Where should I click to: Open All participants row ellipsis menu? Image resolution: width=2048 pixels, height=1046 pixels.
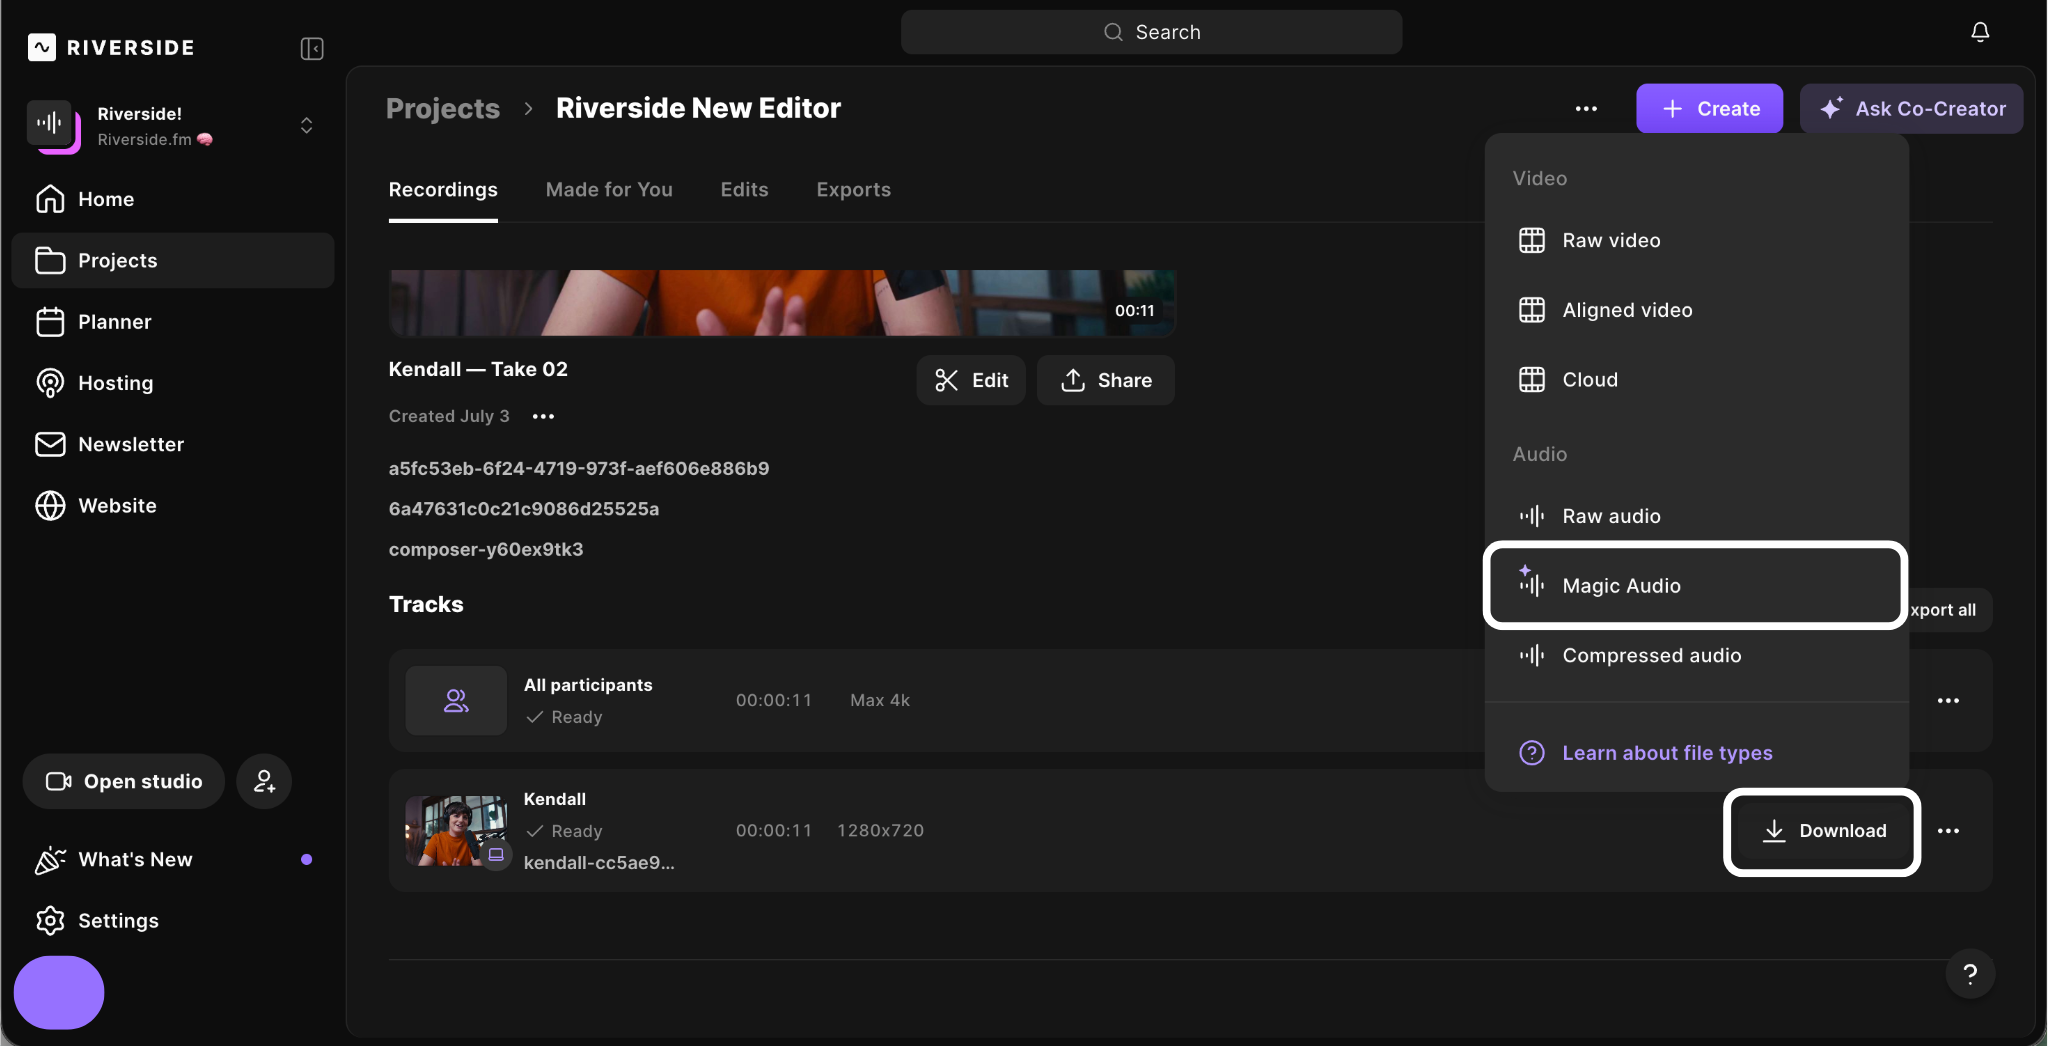(x=1948, y=700)
